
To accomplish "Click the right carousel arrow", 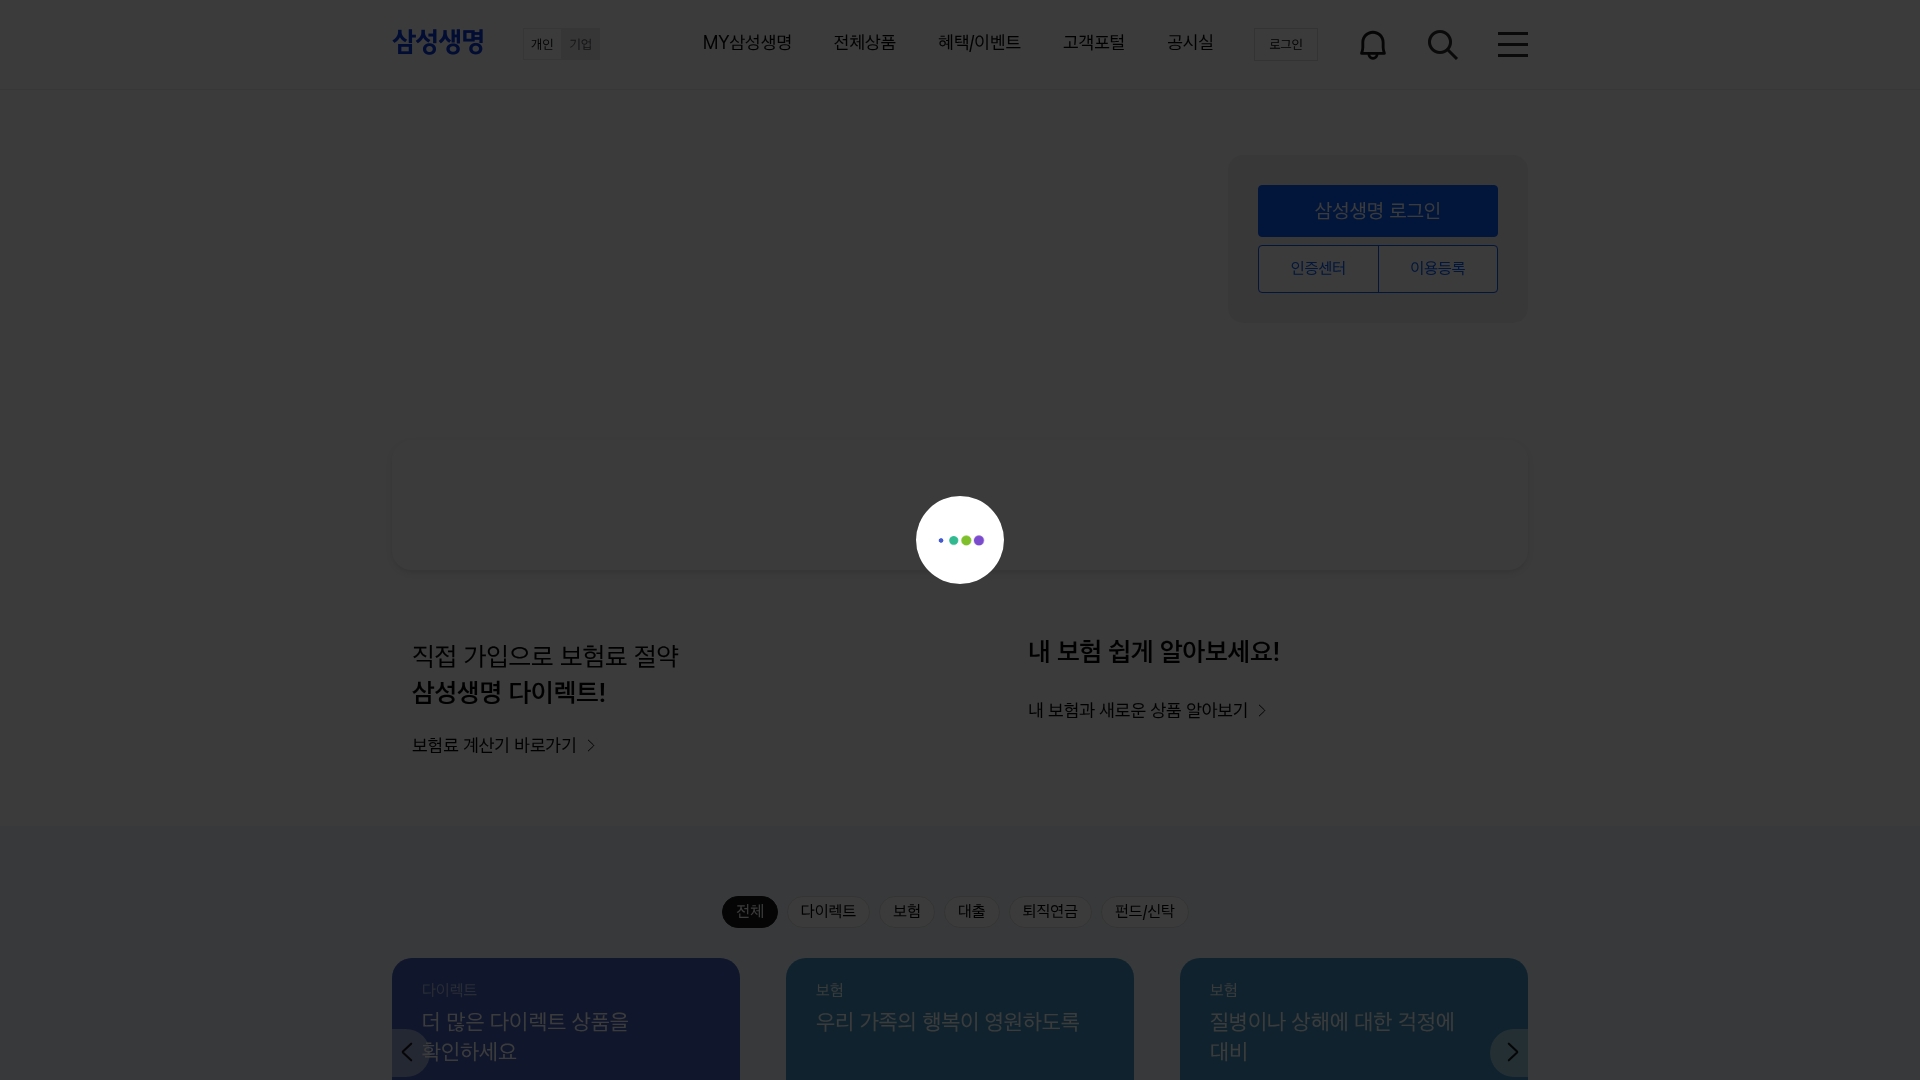I will point(1512,1051).
